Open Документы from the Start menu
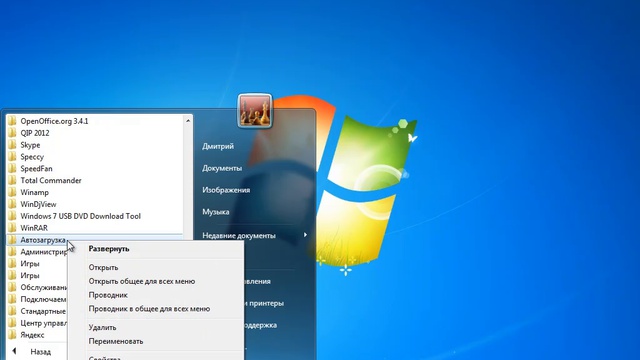The width and height of the screenshot is (640, 360). [222, 168]
